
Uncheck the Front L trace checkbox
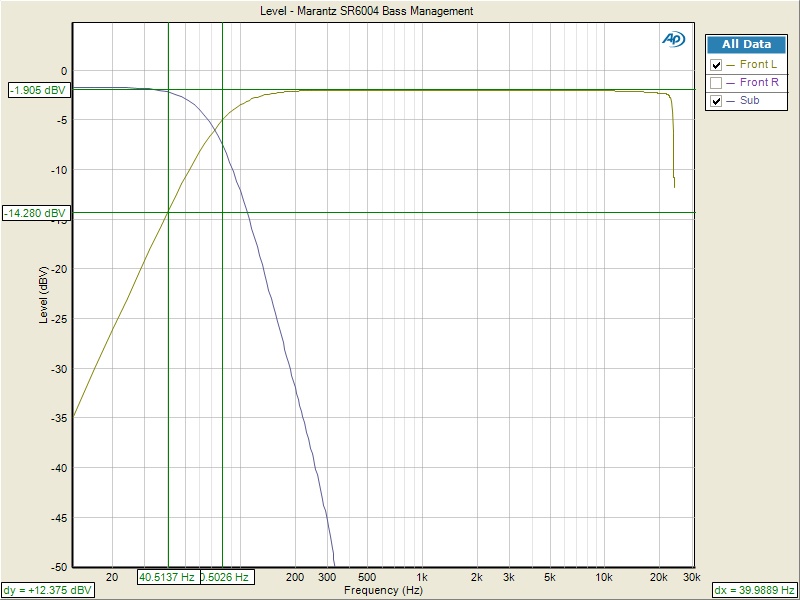pyautogui.click(x=716, y=65)
